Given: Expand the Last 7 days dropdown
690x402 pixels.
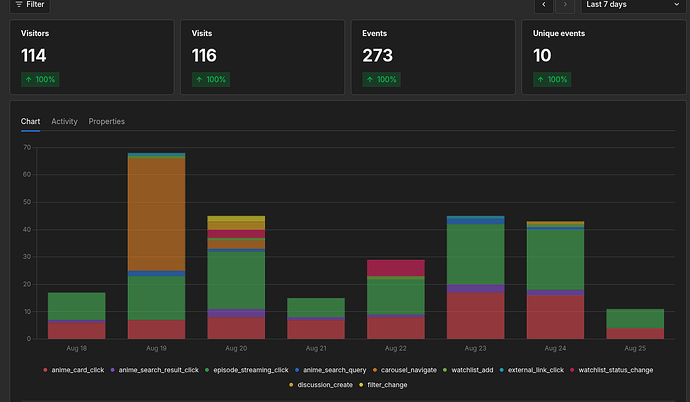Looking at the screenshot, I should click(633, 5).
